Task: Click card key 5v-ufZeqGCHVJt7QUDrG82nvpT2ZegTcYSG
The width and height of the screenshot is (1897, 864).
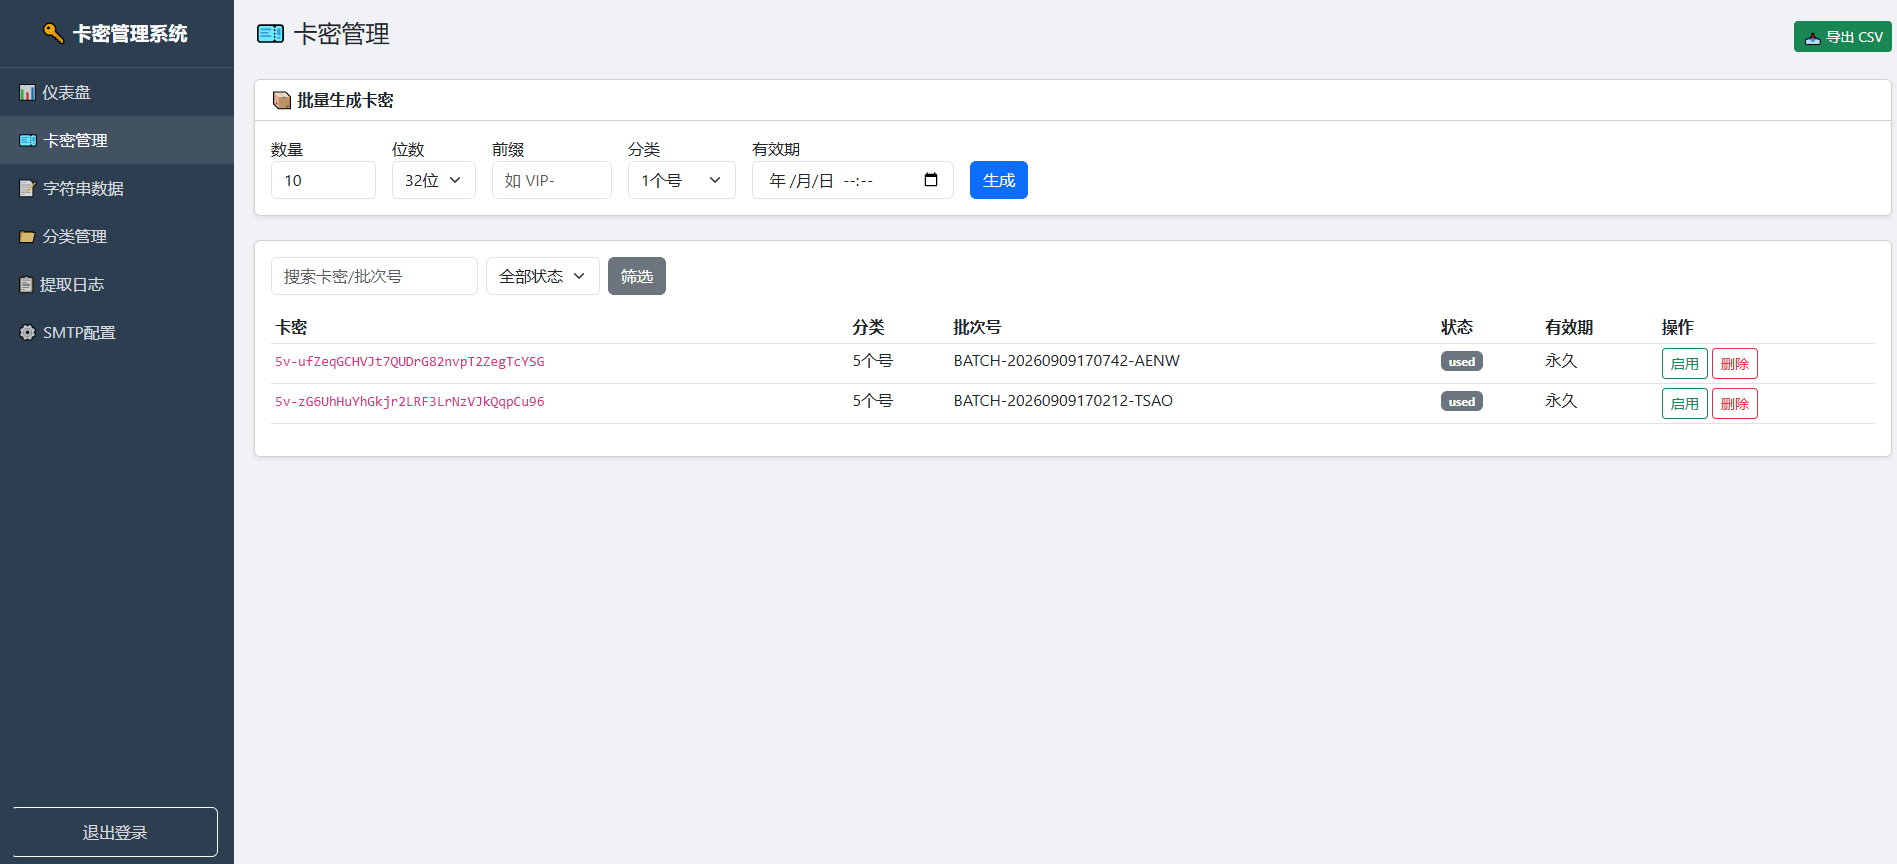Action: pyautogui.click(x=410, y=361)
